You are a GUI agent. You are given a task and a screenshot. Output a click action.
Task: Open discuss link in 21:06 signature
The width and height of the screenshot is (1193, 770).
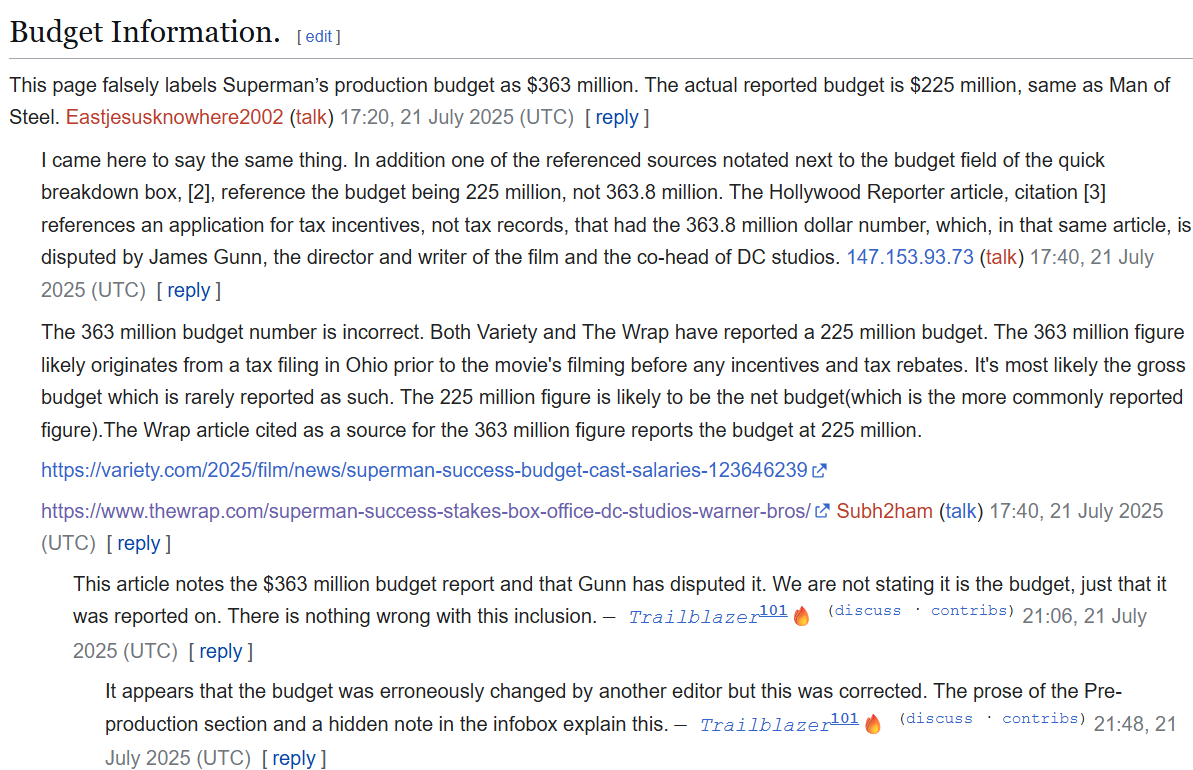[x=867, y=610]
